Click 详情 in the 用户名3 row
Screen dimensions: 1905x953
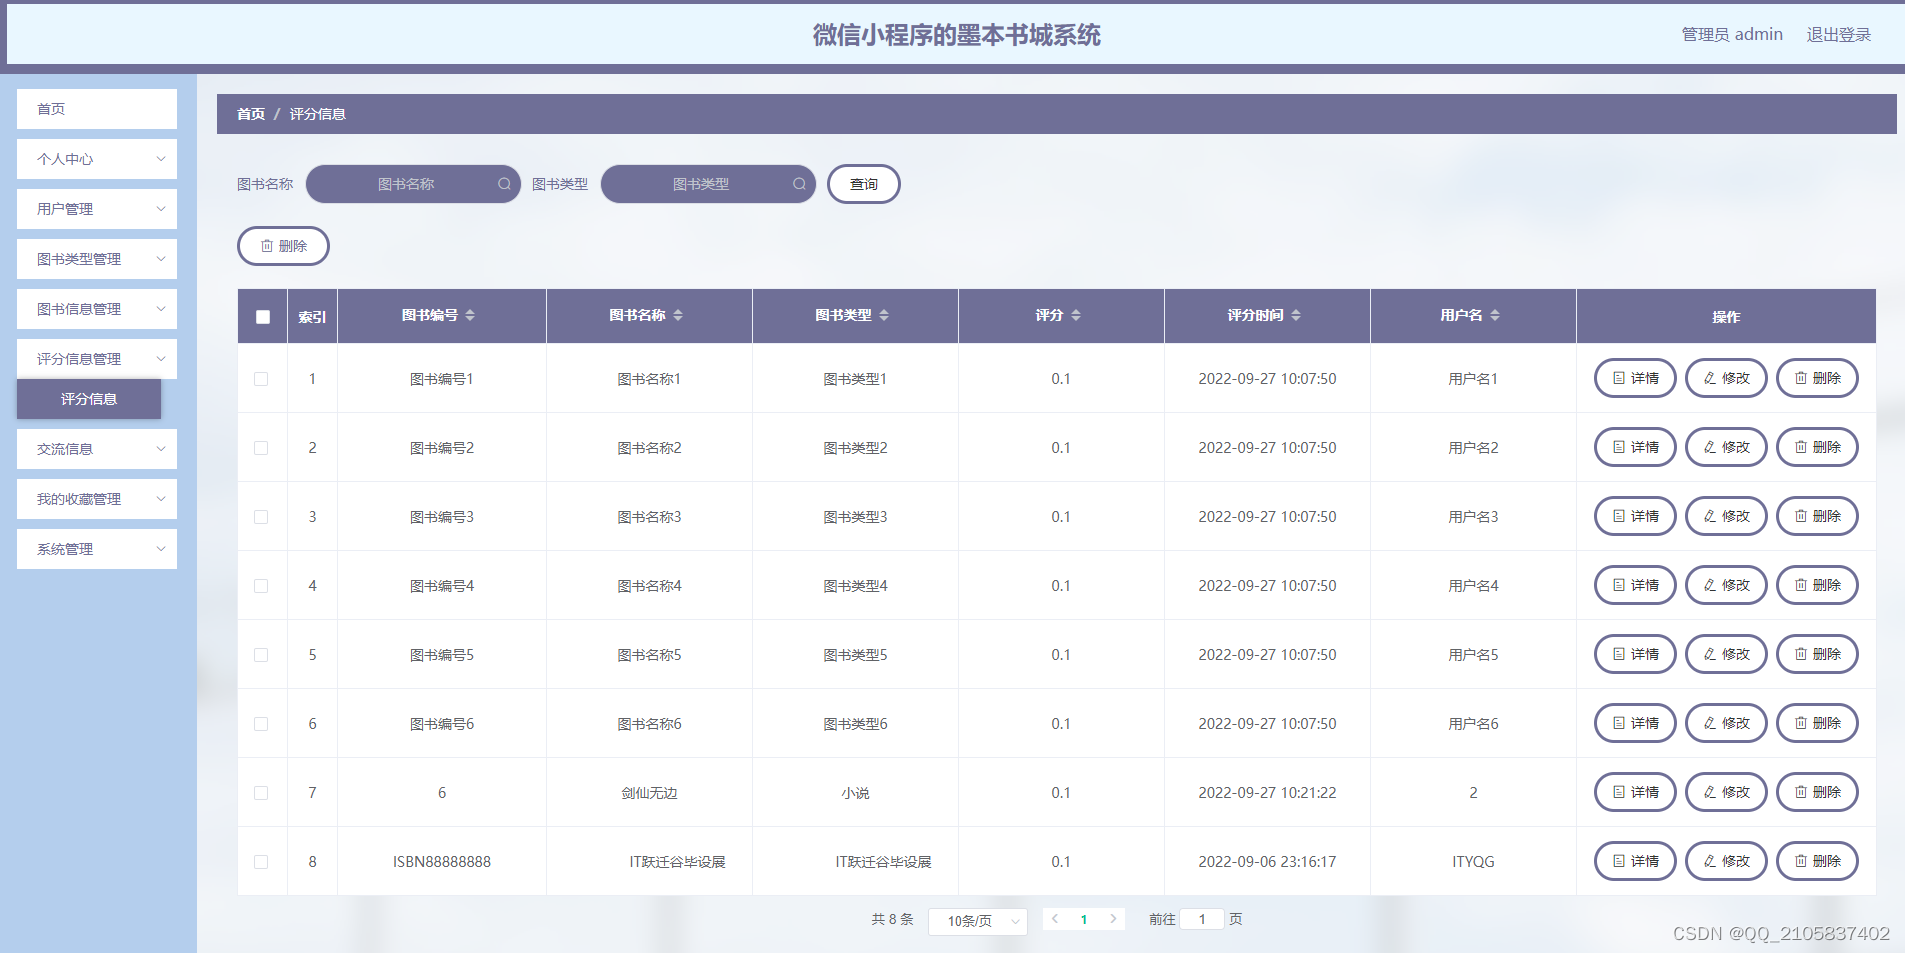click(x=1635, y=516)
